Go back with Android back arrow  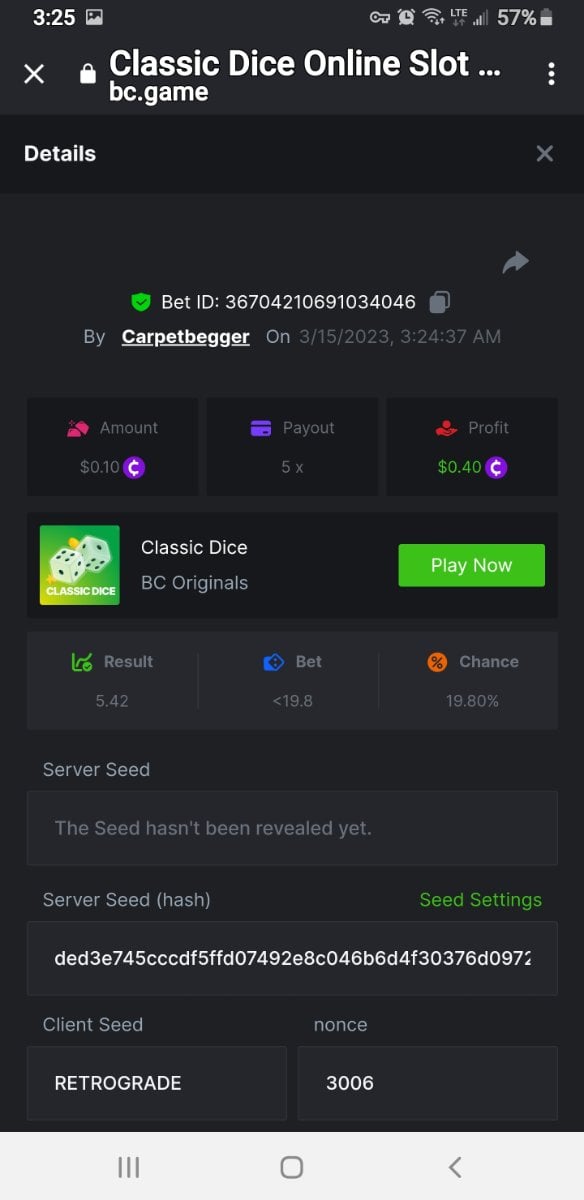(x=455, y=1167)
